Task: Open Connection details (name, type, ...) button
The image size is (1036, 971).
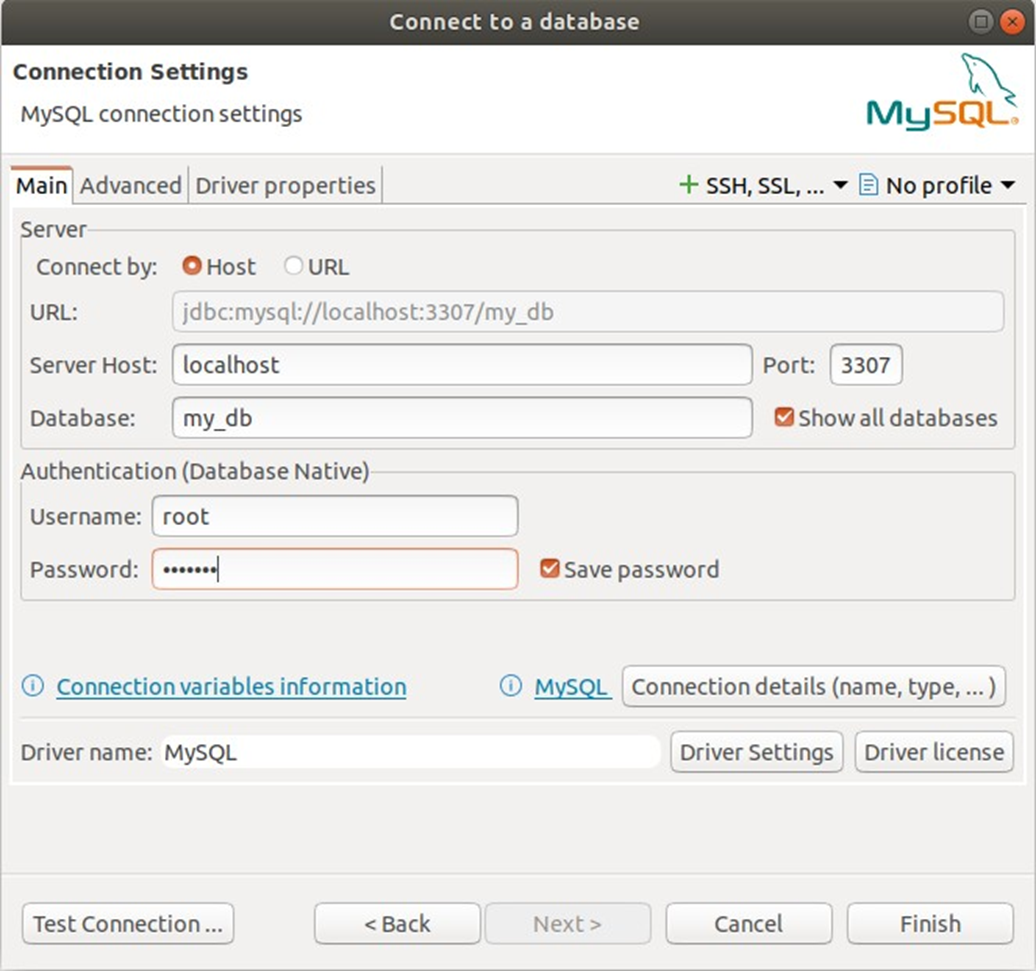Action: (x=814, y=686)
